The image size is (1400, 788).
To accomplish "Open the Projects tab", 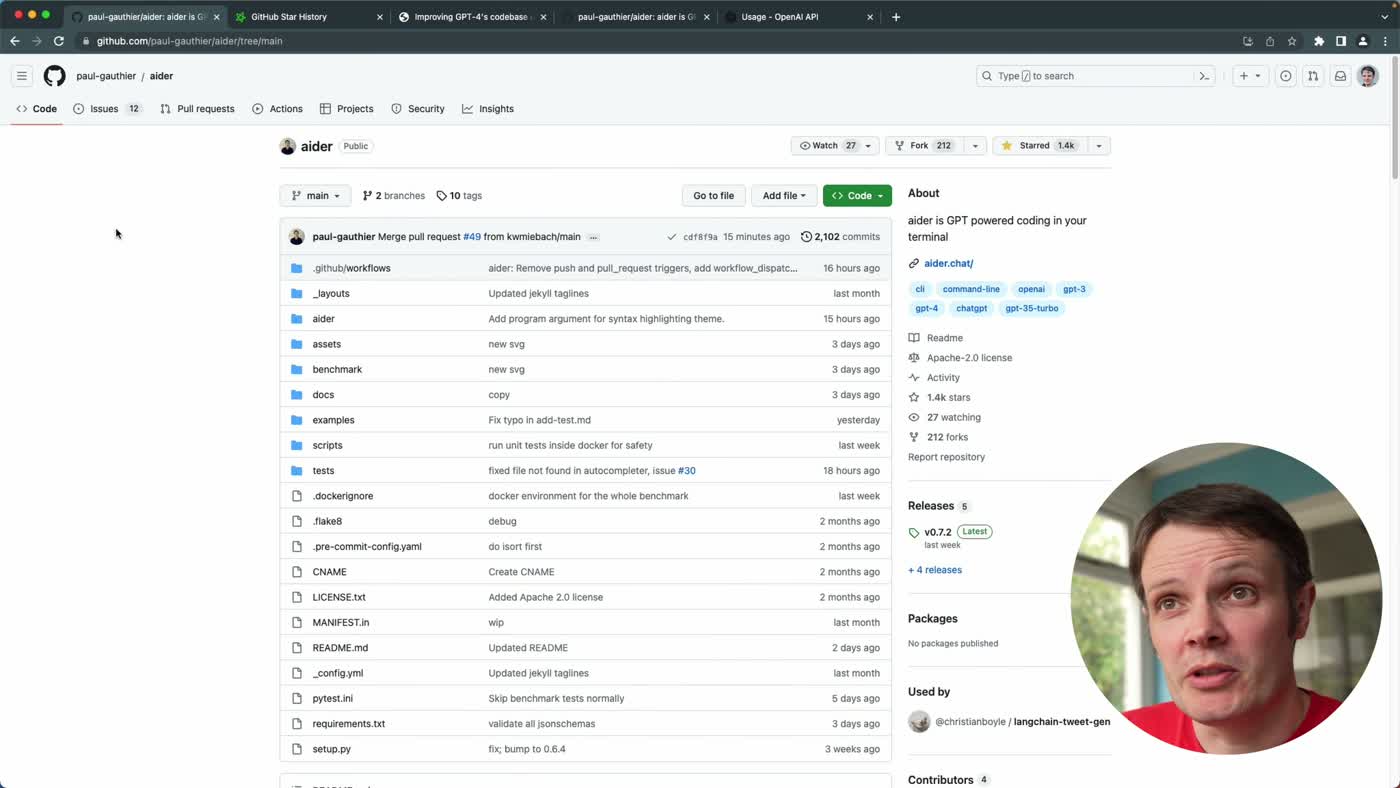I will [x=346, y=109].
